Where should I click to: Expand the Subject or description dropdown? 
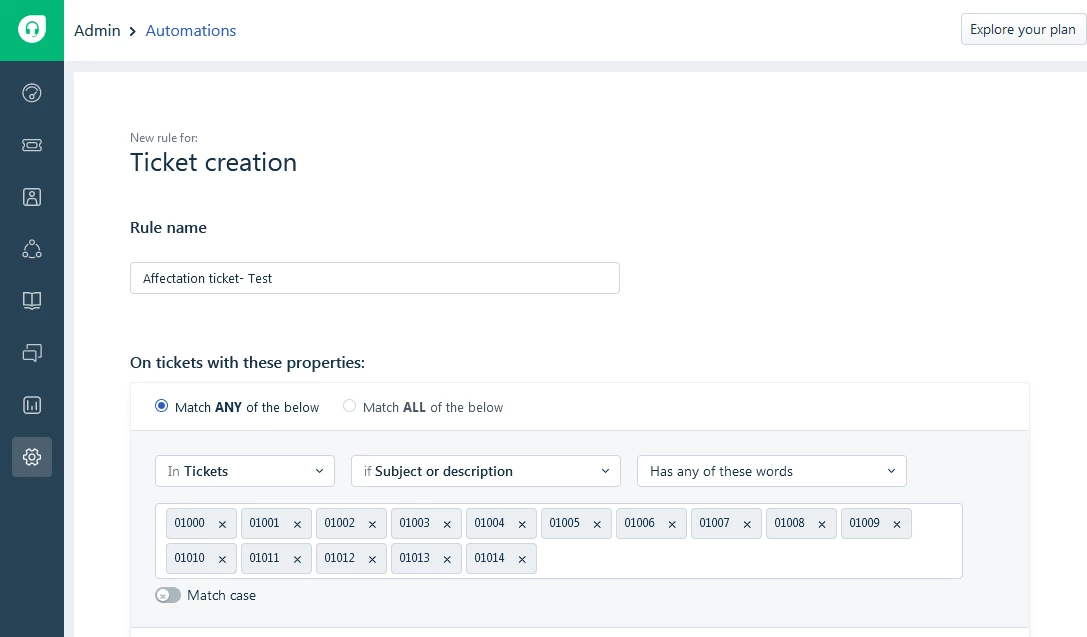point(486,471)
